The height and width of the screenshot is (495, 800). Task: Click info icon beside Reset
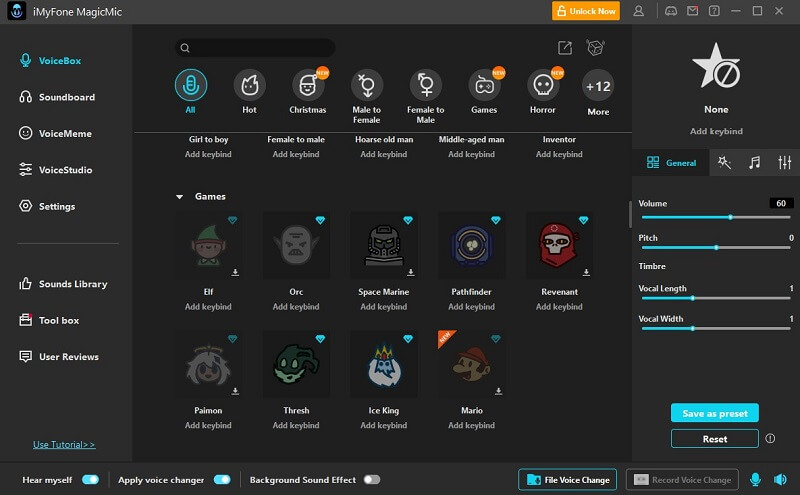point(770,438)
